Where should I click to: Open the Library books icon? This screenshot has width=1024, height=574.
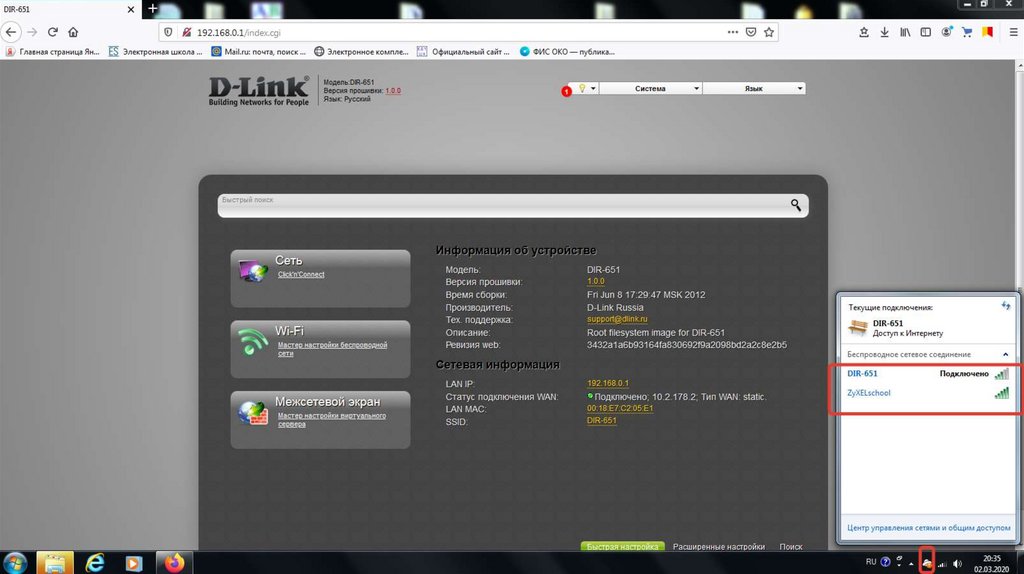coord(905,32)
